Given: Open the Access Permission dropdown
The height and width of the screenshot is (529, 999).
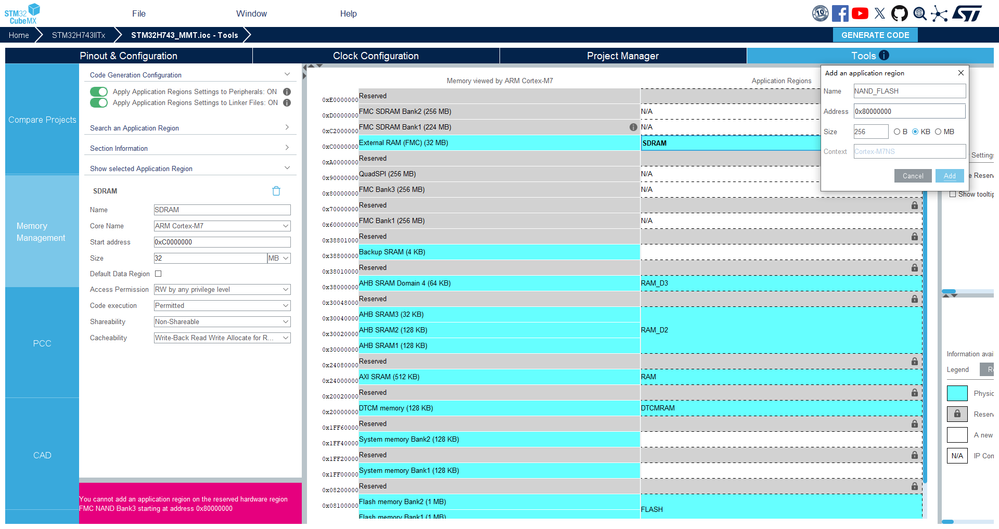Looking at the screenshot, I should (222, 289).
